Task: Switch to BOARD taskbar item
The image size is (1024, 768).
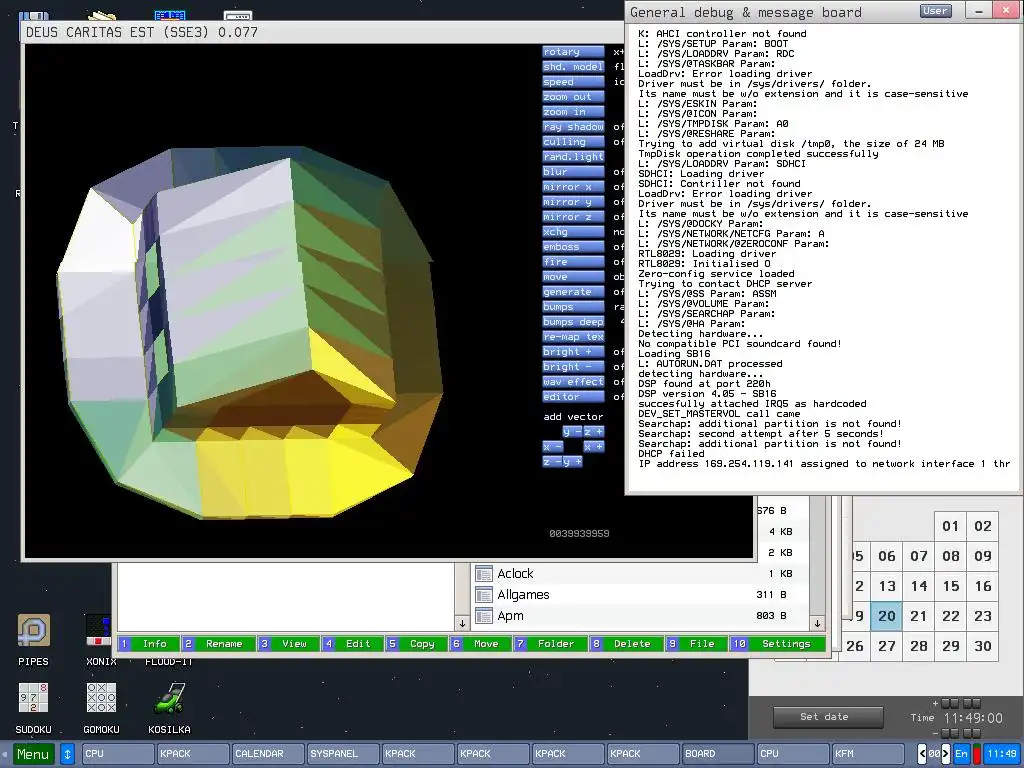Action: [716, 754]
